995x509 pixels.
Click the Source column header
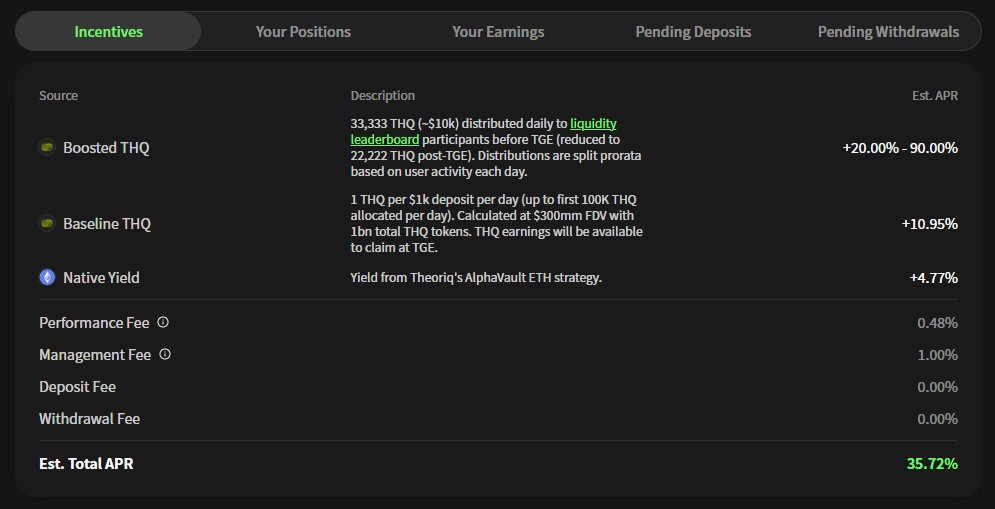tap(58, 96)
